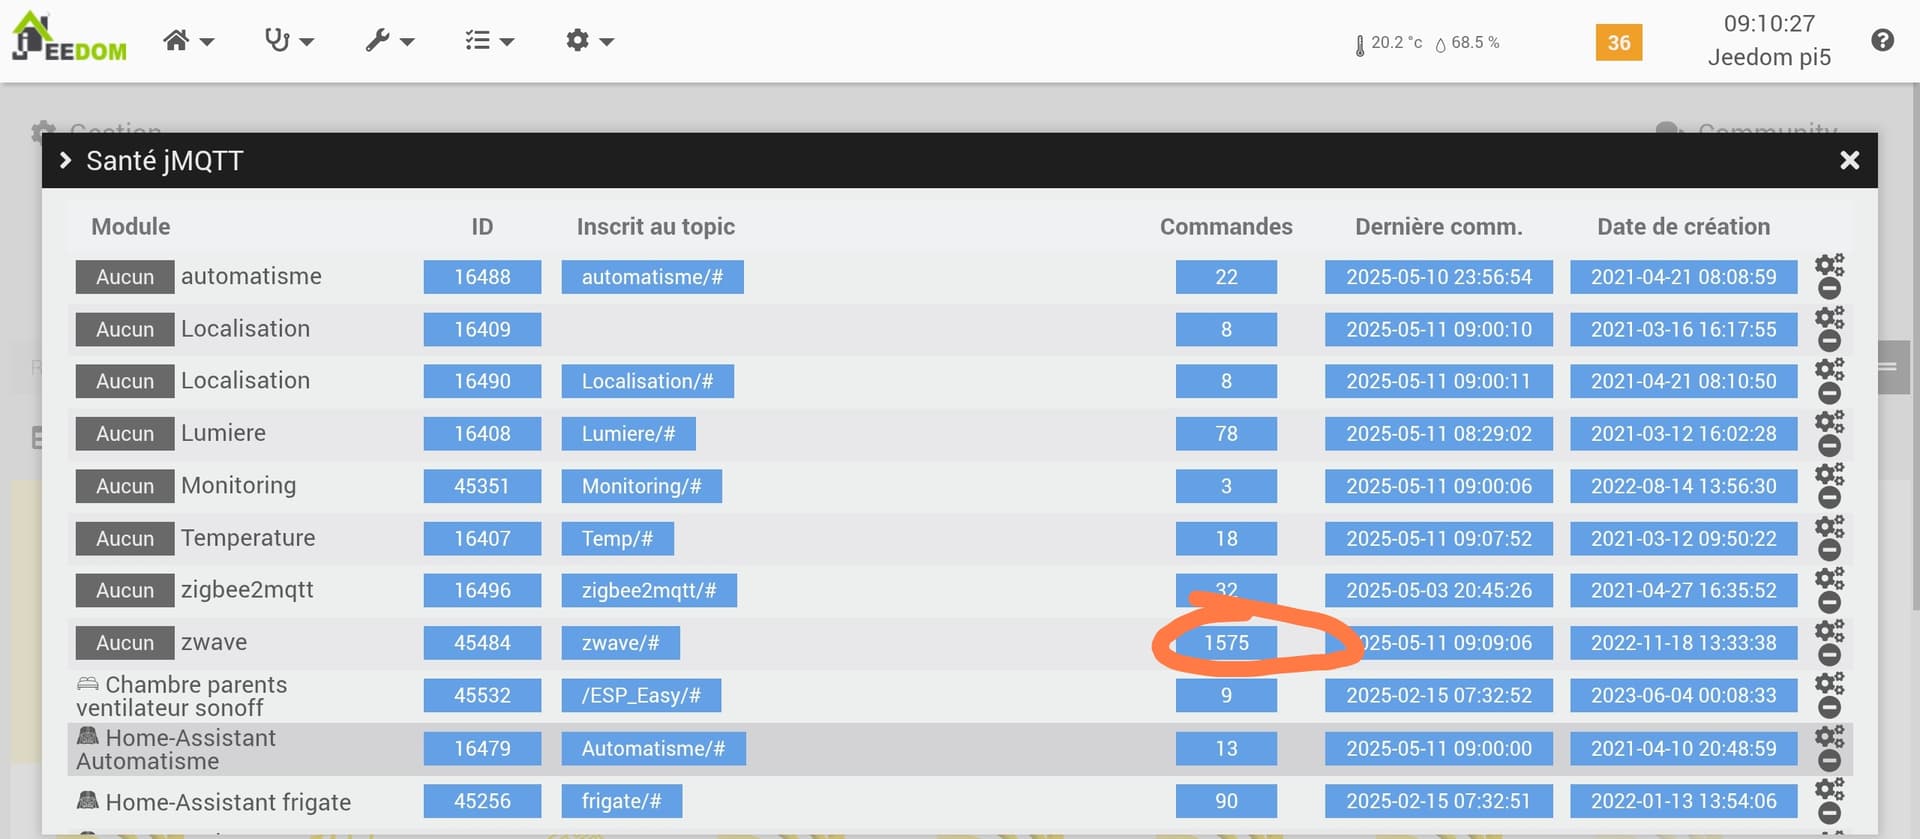The image size is (1920, 839).
Task: Select topic cell frigate/#
Action: coord(621,801)
